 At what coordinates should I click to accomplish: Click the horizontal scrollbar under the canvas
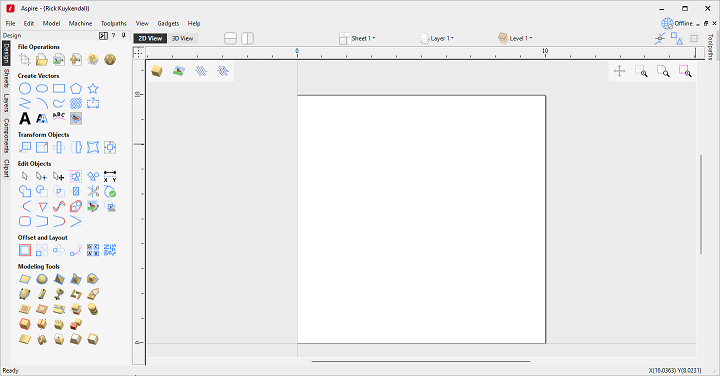coord(421,361)
